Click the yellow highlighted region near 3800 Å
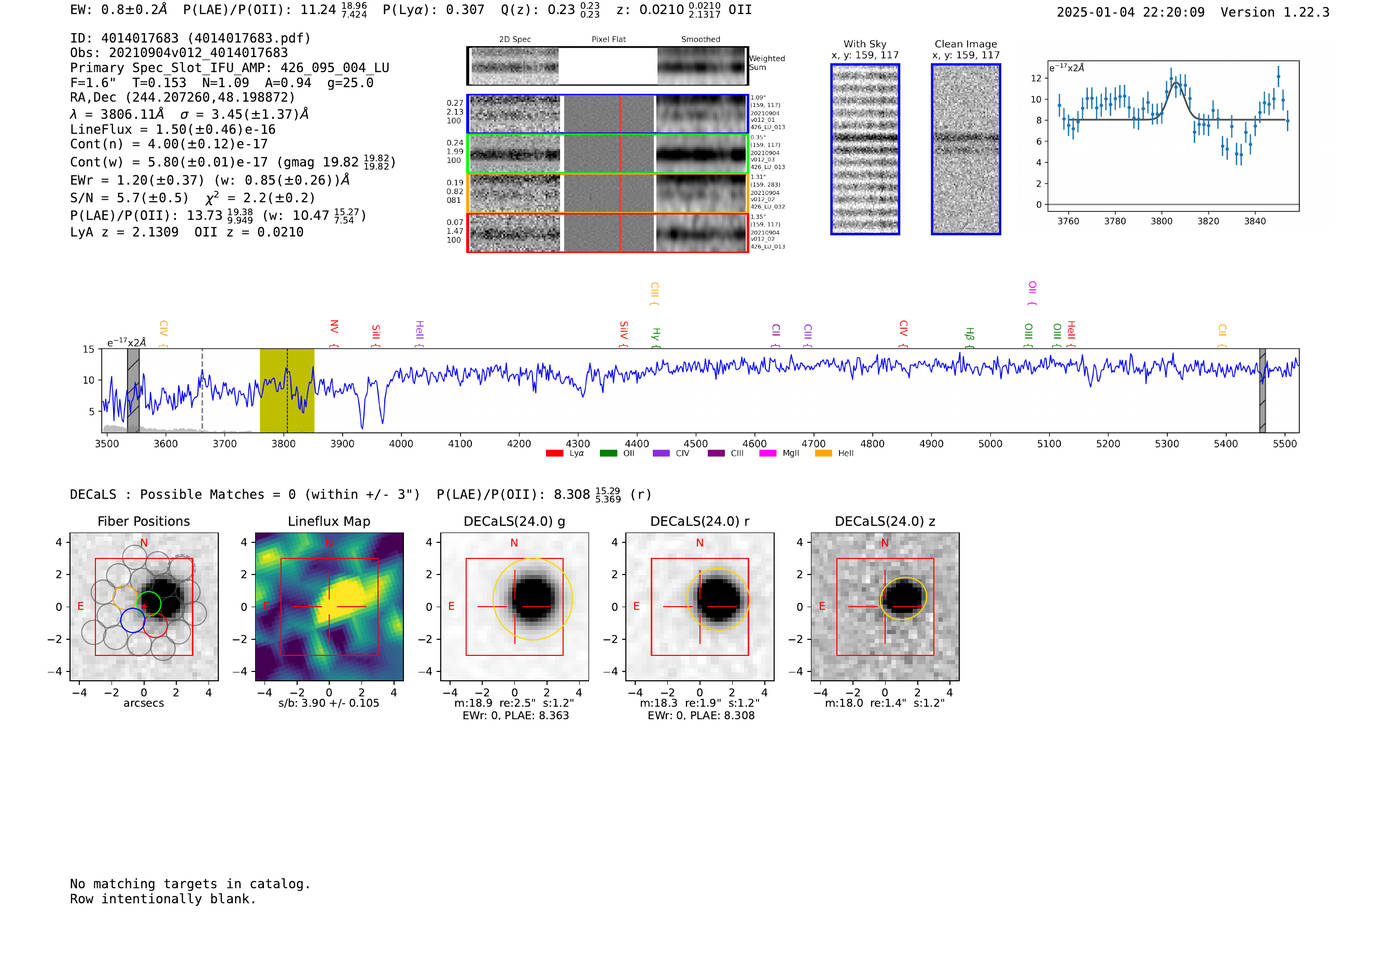The height and width of the screenshot is (953, 1400). tap(287, 390)
